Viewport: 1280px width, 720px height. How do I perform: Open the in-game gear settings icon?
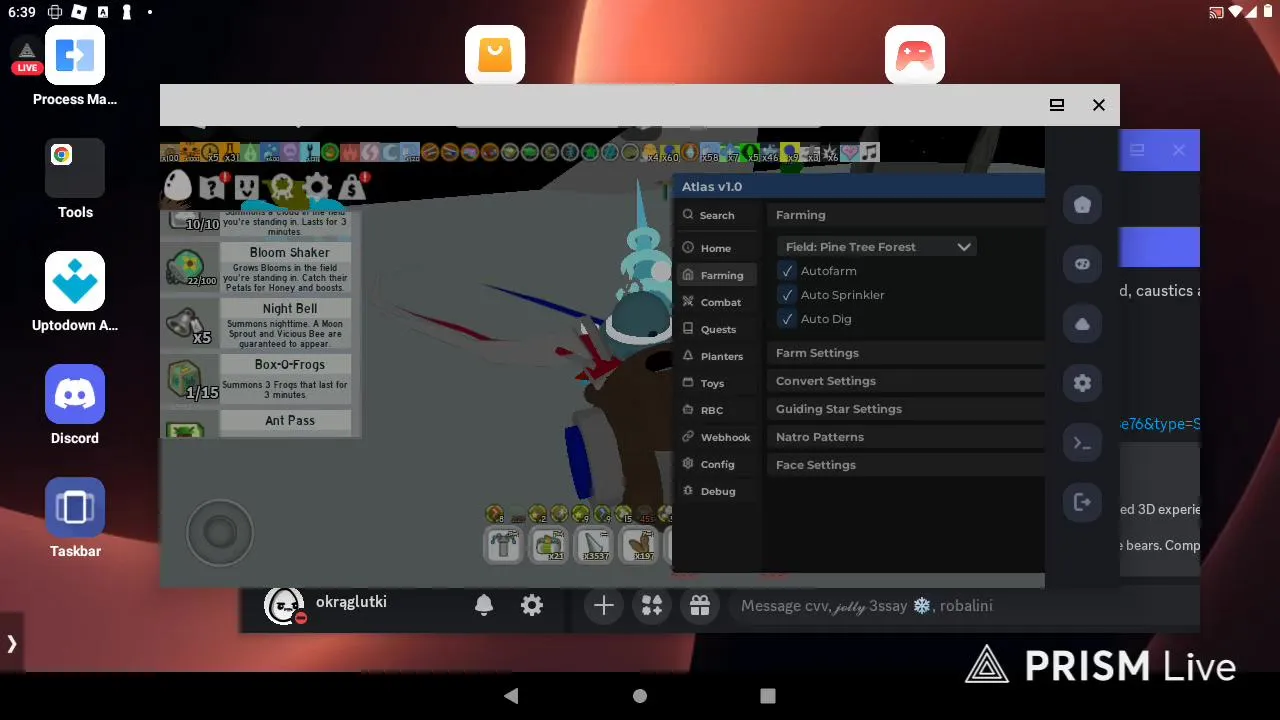pyautogui.click(x=318, y=186)
